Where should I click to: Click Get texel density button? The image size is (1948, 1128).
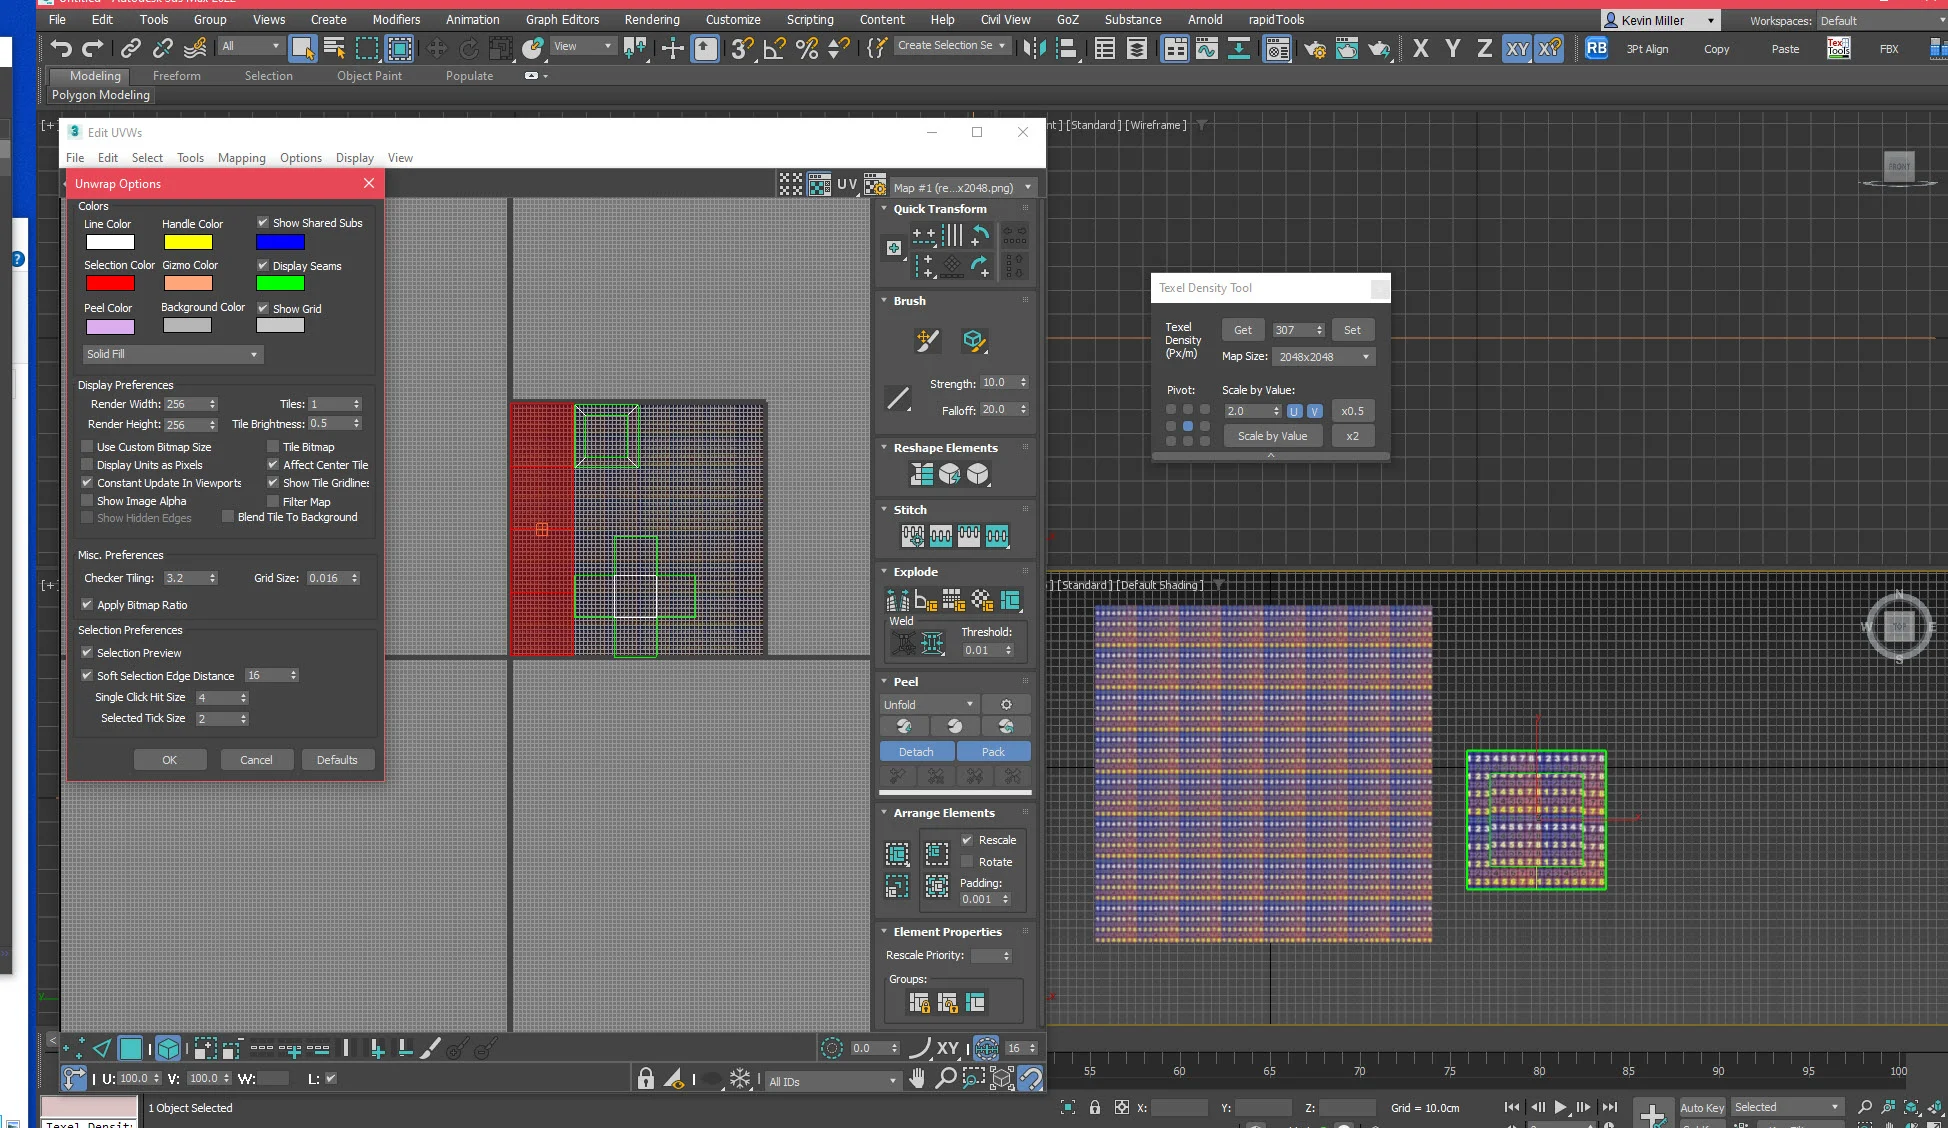coord(1243,330)
